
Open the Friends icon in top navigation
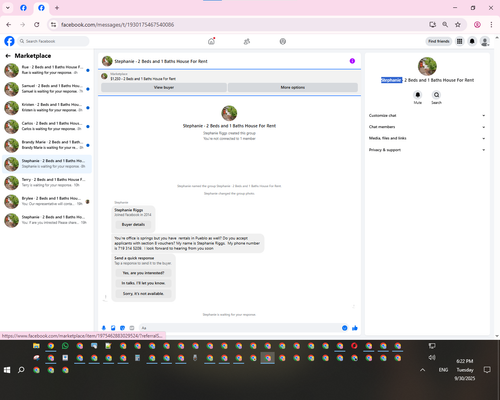(x=247, y=41)
